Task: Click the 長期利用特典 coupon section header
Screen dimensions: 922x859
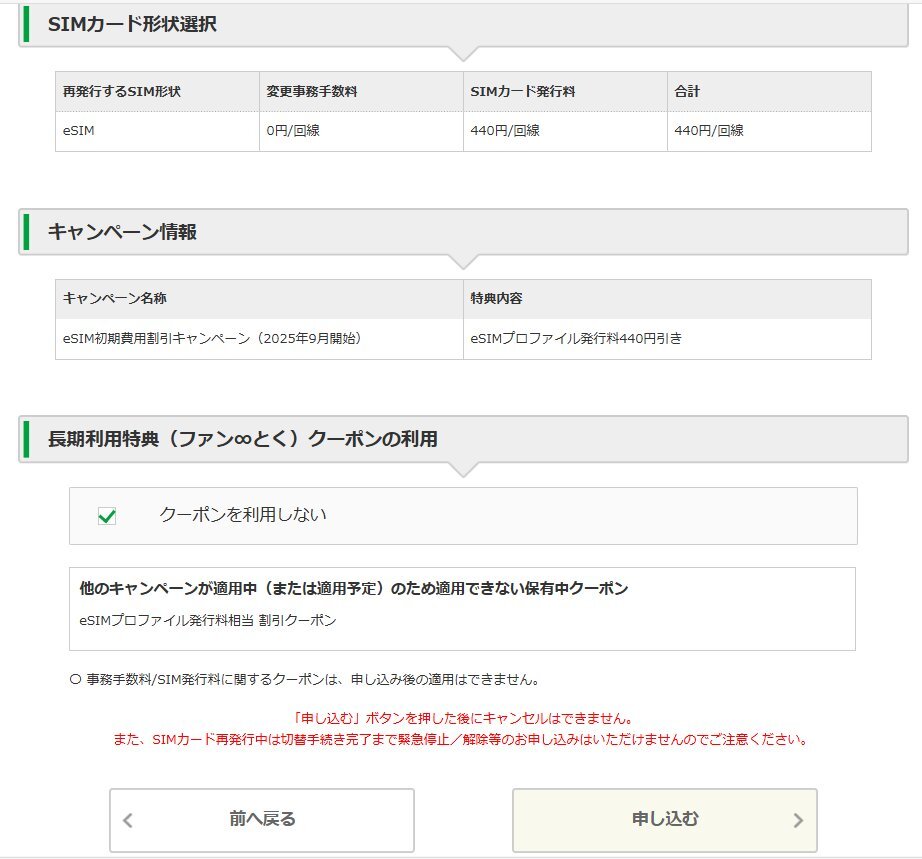Action: click(x=242, y=439)
